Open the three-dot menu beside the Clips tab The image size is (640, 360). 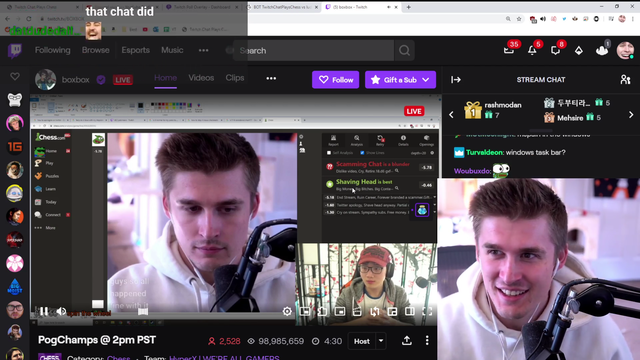coord(271,78)
